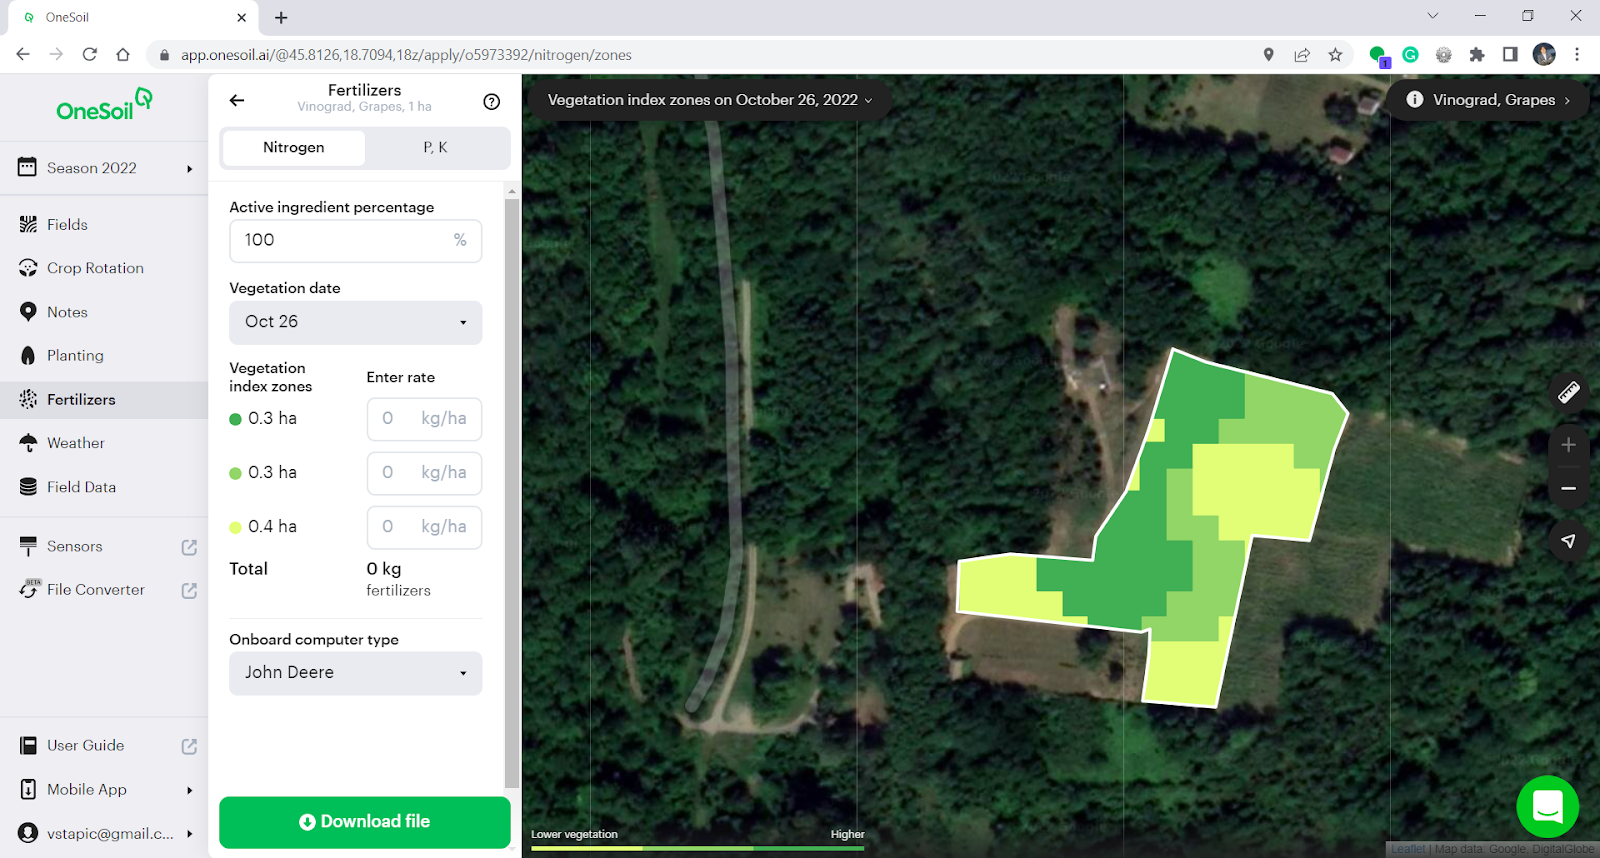Viewport: 1600px width, 858px height.
Task: Select the map ruler measure tool
Action: pyautogui.click(x=1568, y=392)
